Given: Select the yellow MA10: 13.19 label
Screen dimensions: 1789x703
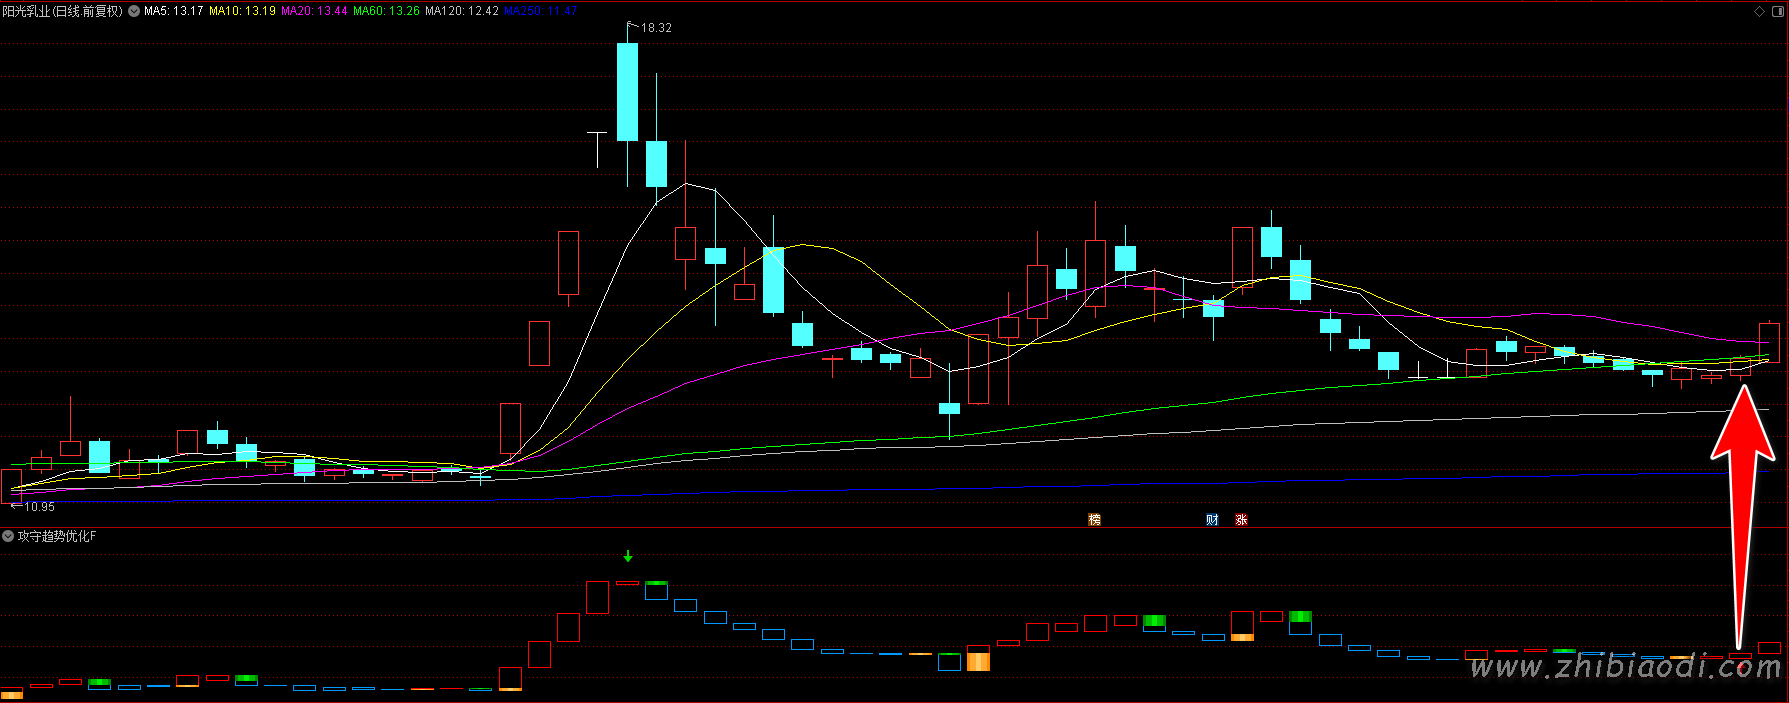Looking at the screenshot, I should click(x=242, y=11).
